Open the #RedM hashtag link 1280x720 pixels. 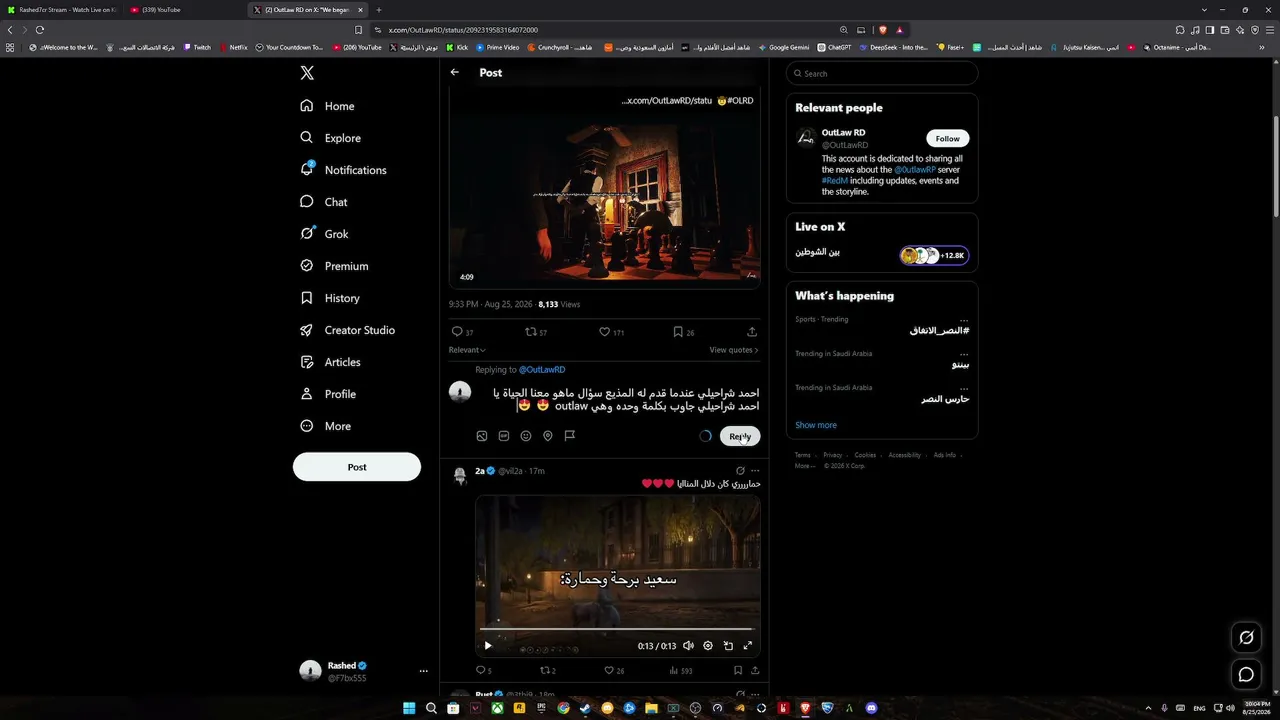coord(835,181)
